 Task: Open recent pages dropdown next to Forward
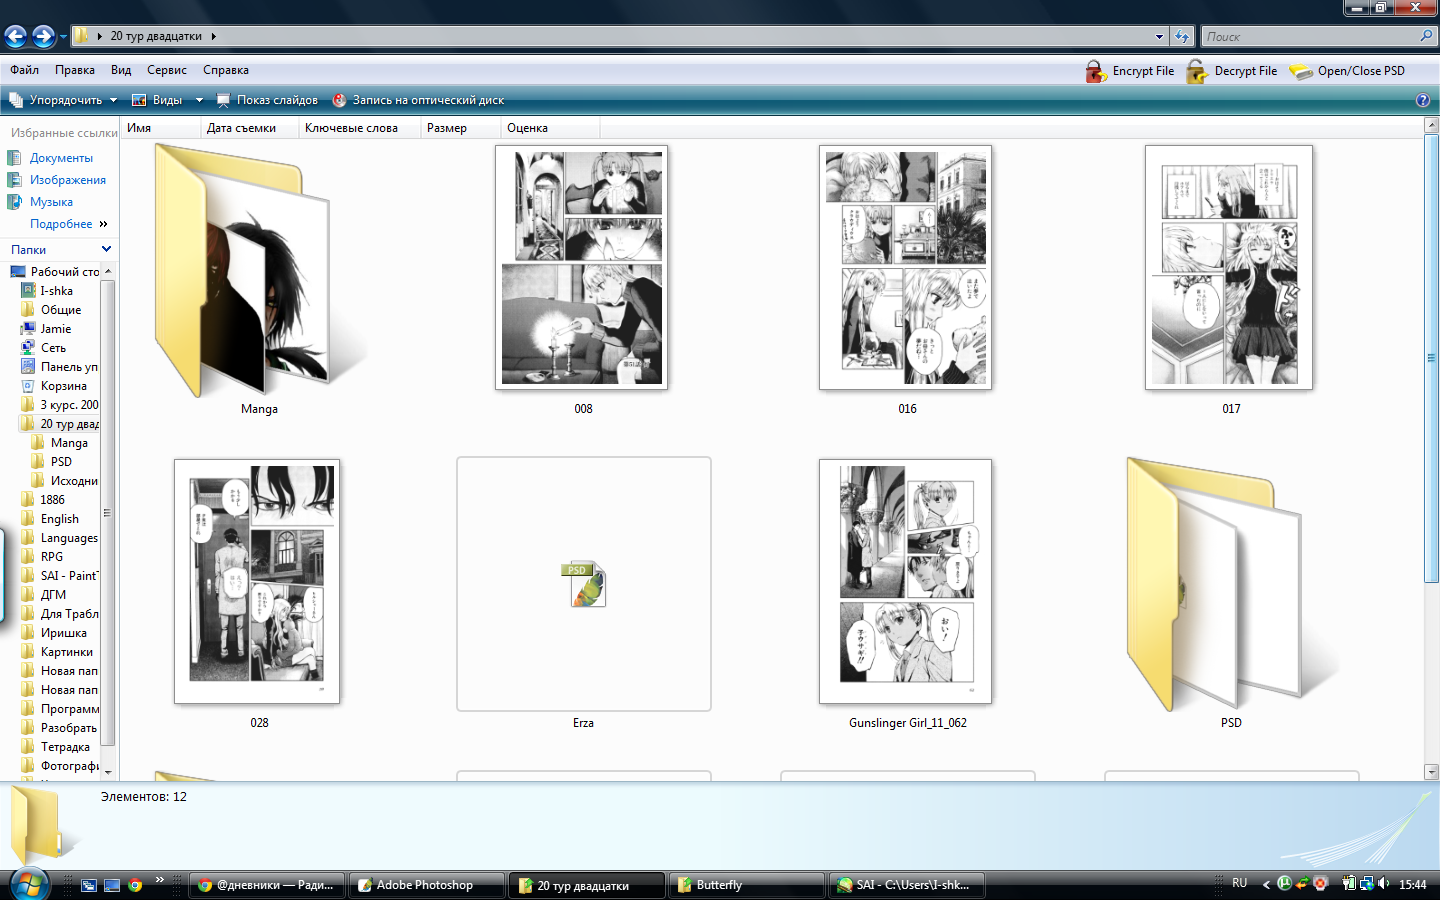(x=63, y=37)
